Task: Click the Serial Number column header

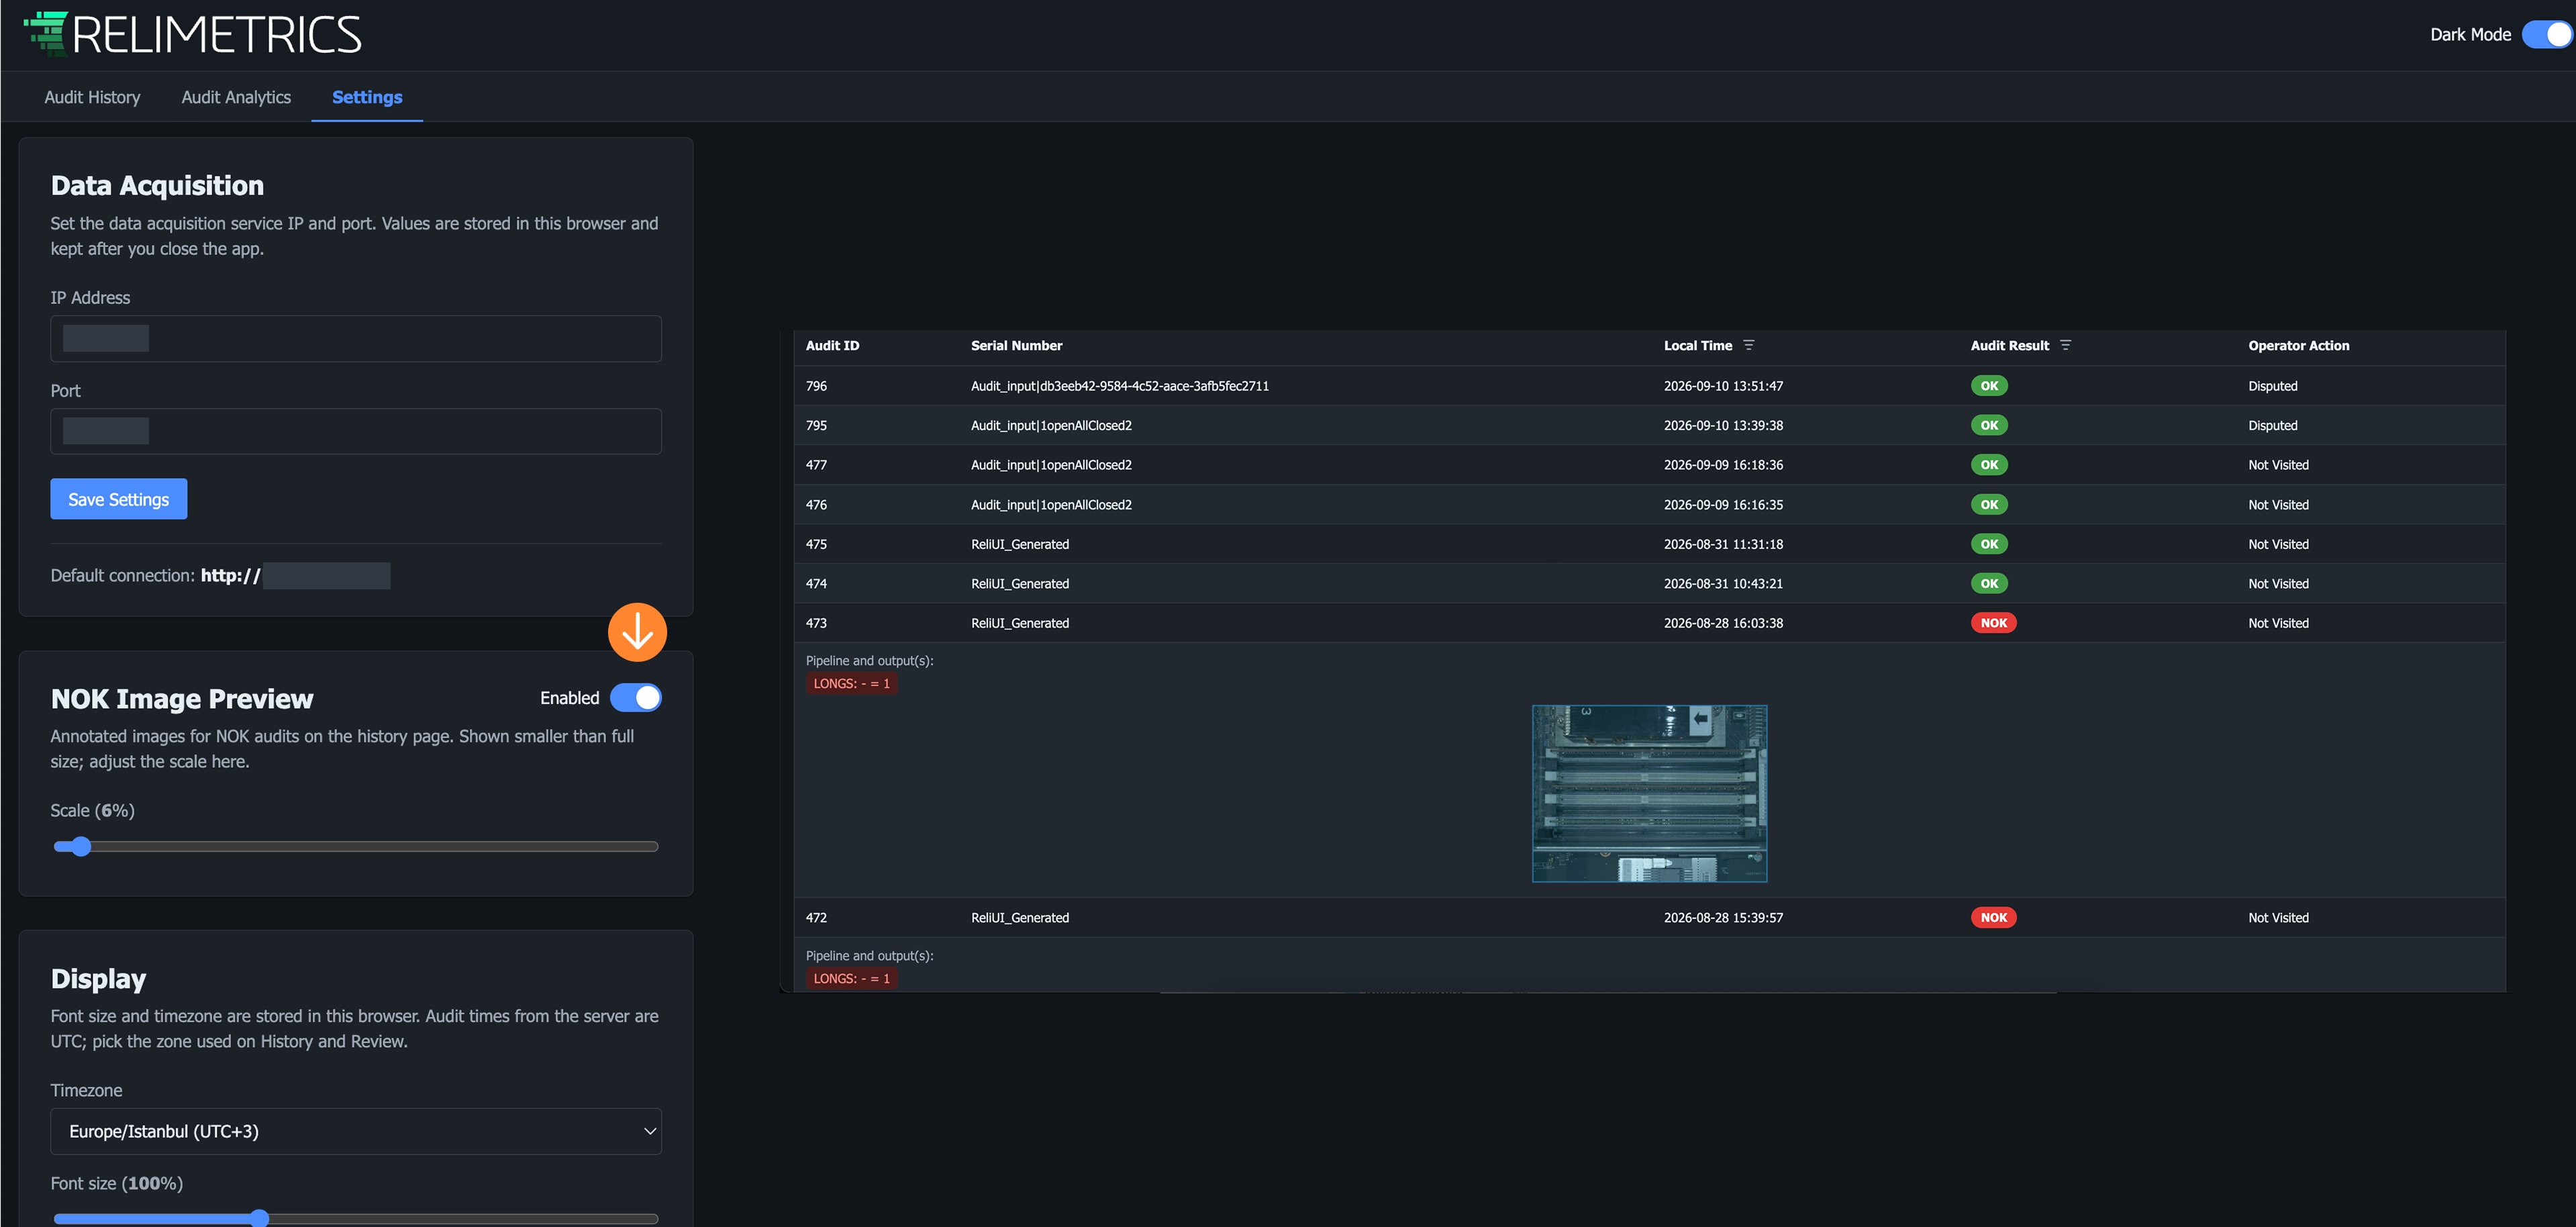Action: 1016,346
